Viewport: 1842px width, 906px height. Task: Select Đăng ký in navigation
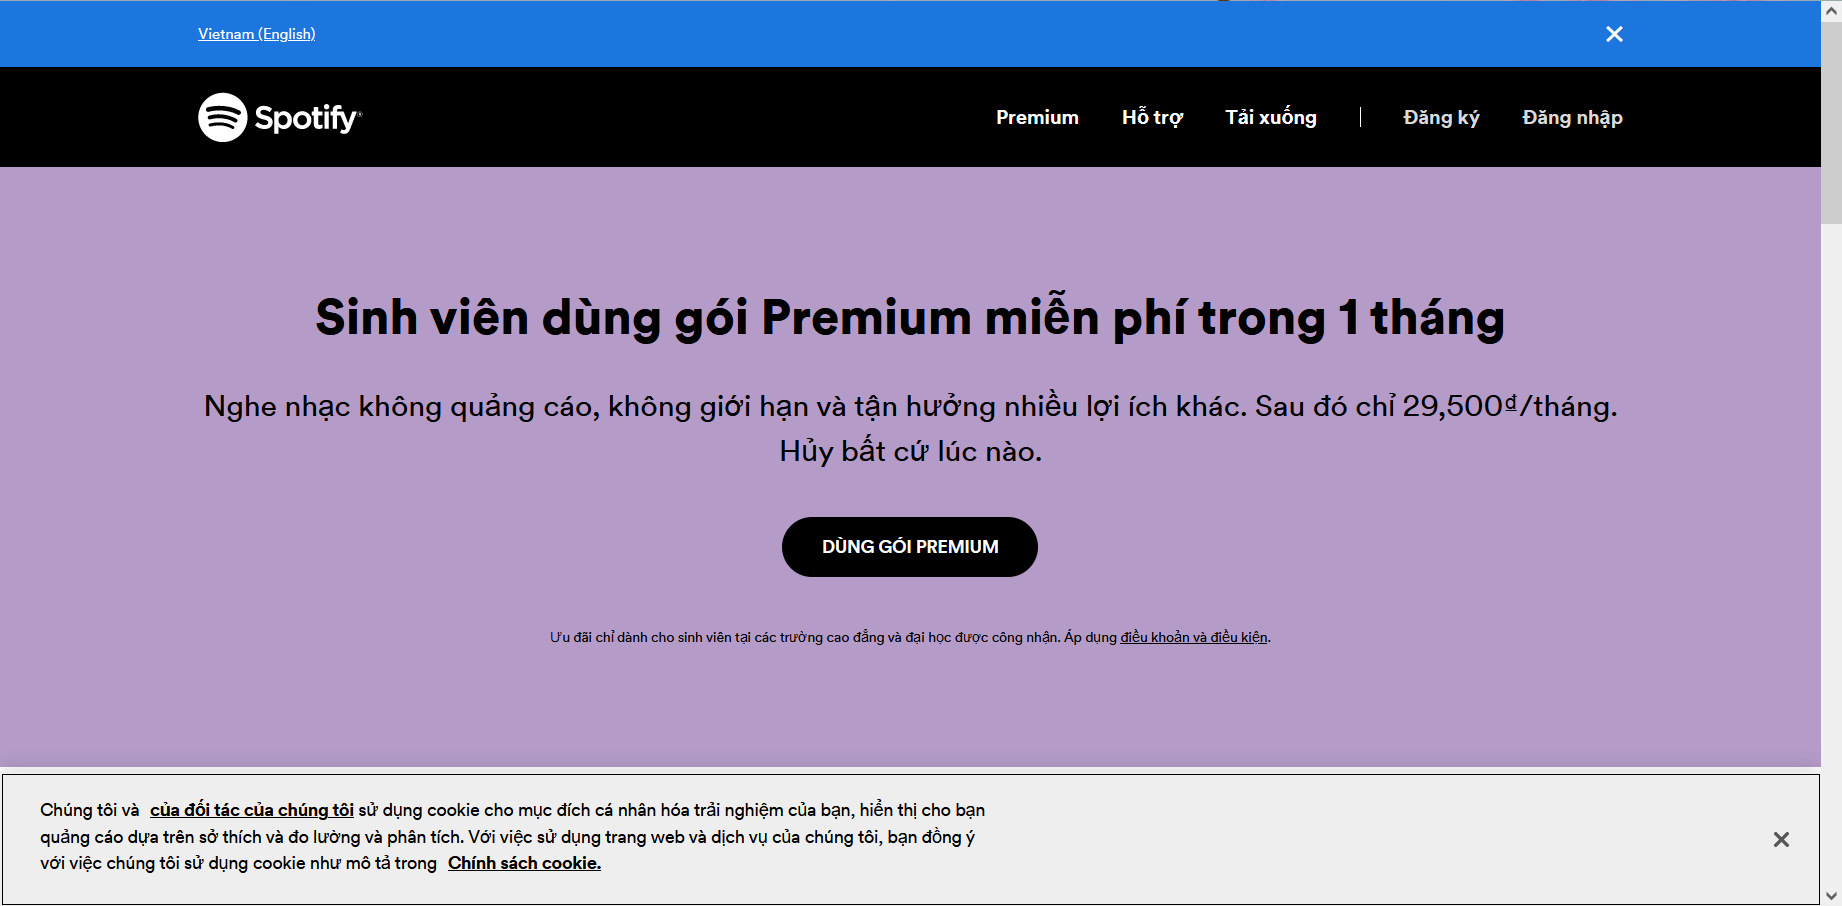(1441, 117)
